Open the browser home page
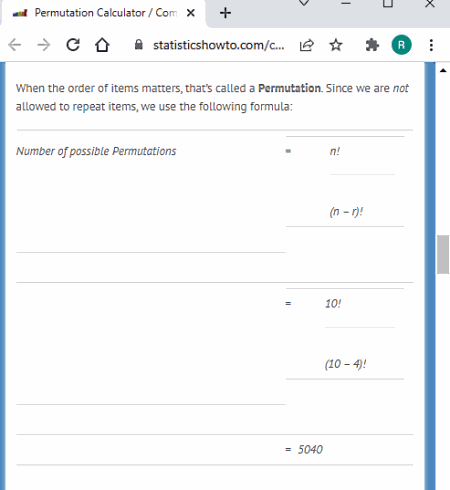This screenshot has height=490, width=450. [102, 45]
